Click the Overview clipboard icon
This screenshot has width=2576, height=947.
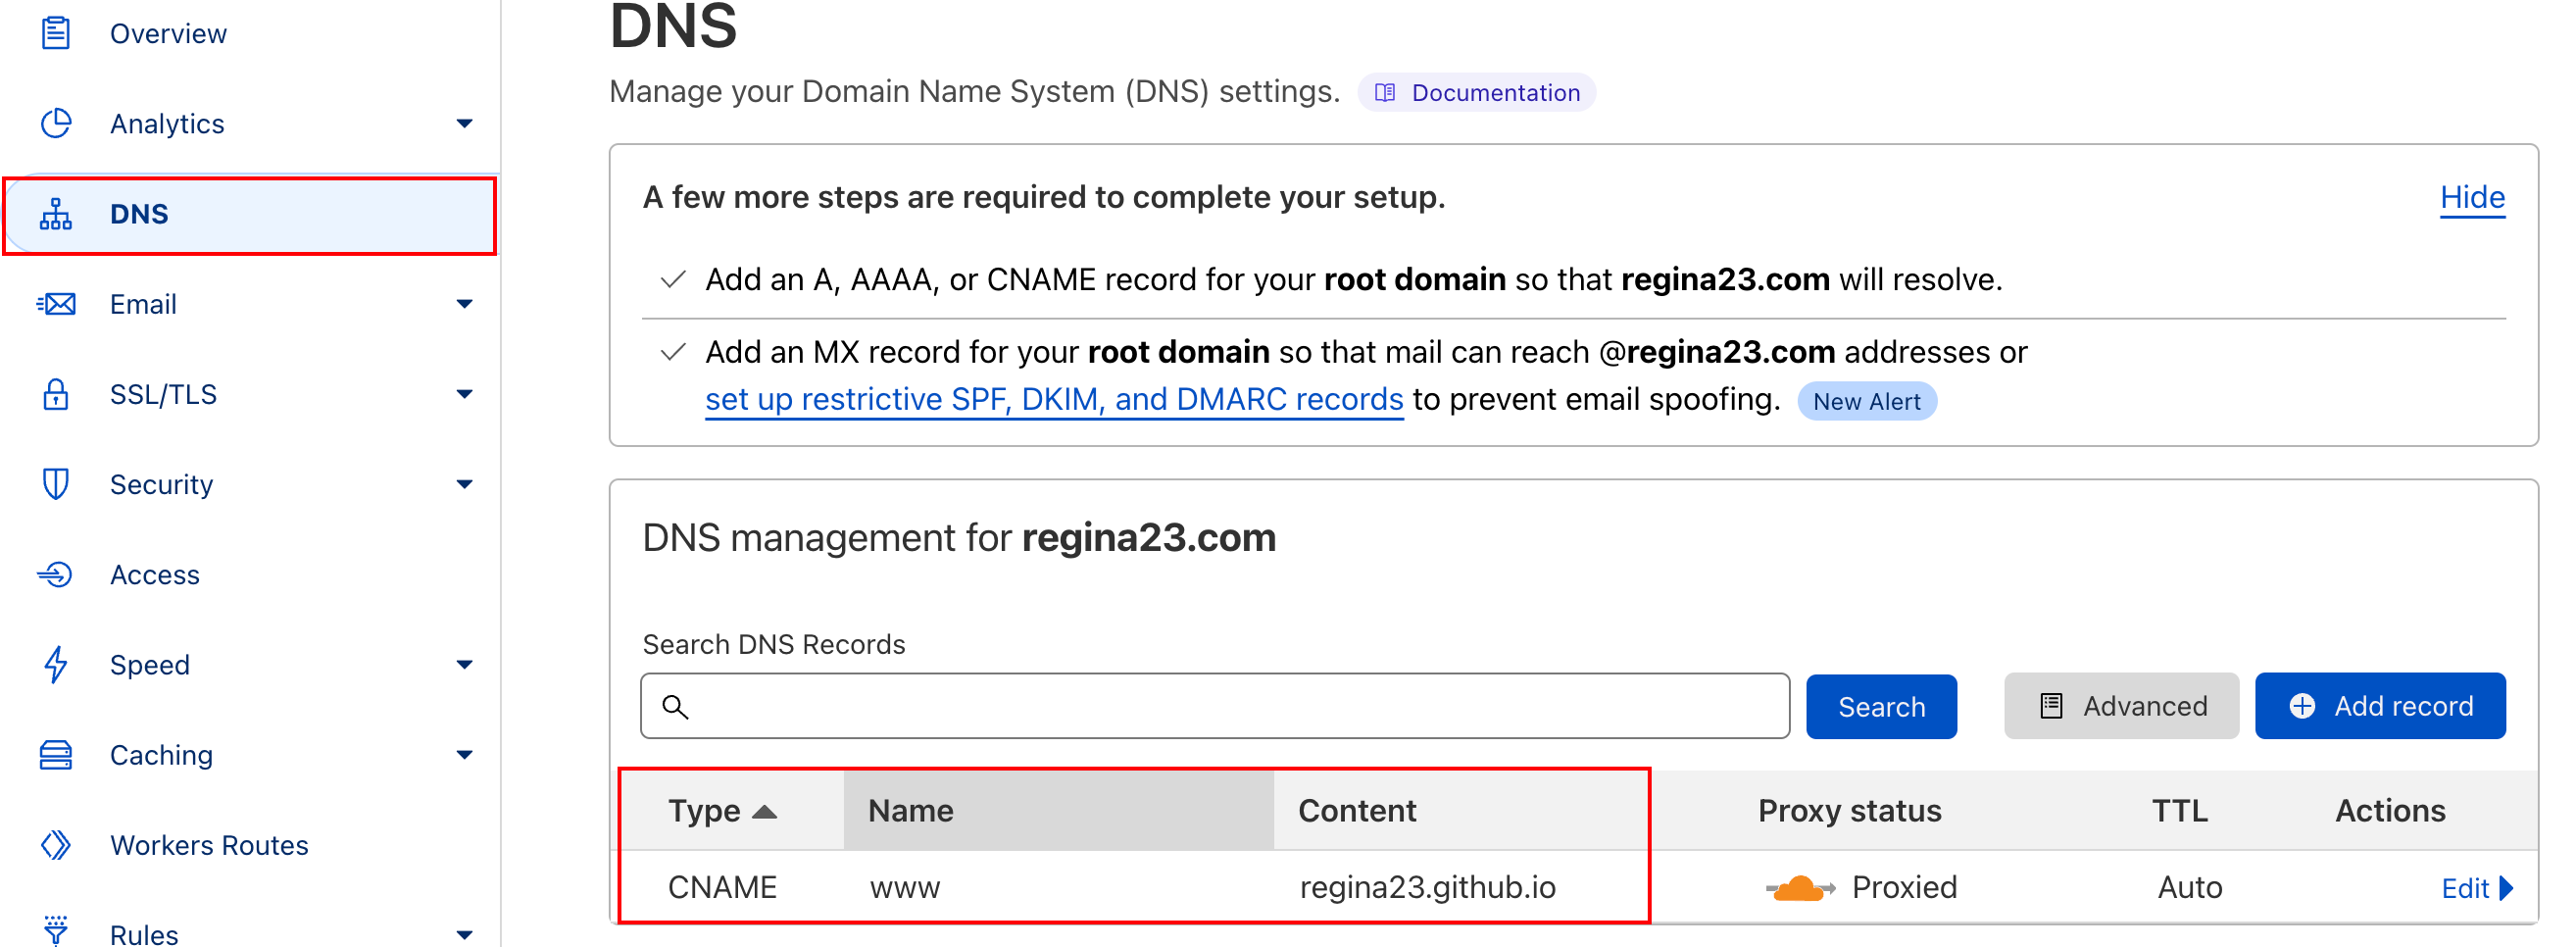click(x=56, y=33)
